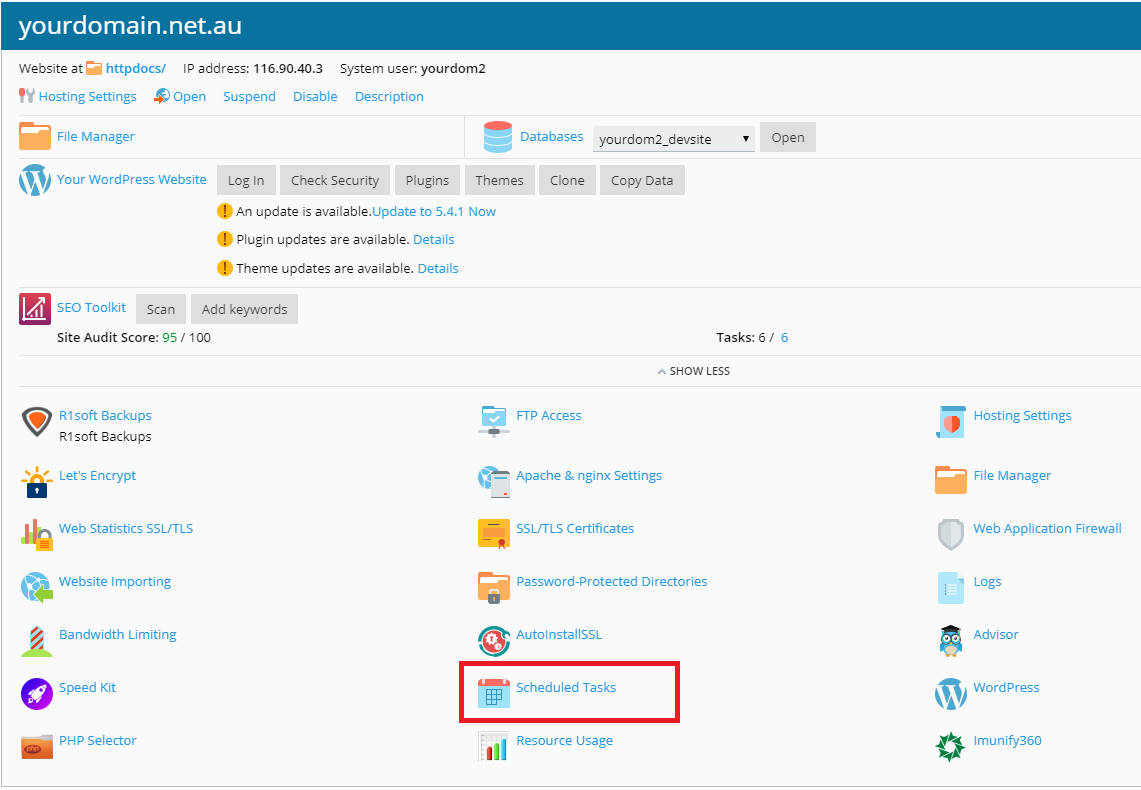The image size is (1141, 790).
Task: Open Hosting Settings link in top toolbar
Action: point(87,97)
